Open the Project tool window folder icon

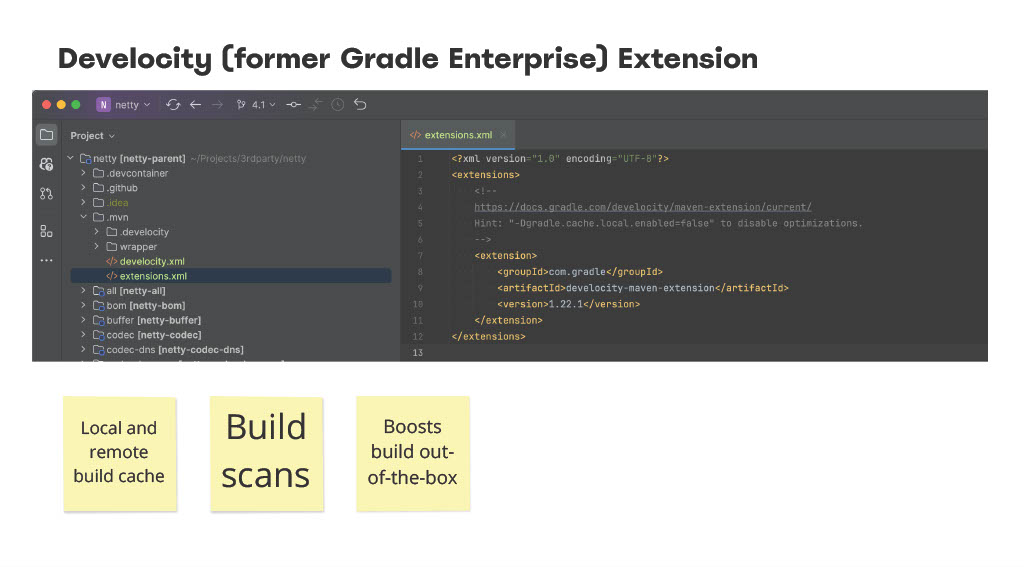tap(46, 135)
